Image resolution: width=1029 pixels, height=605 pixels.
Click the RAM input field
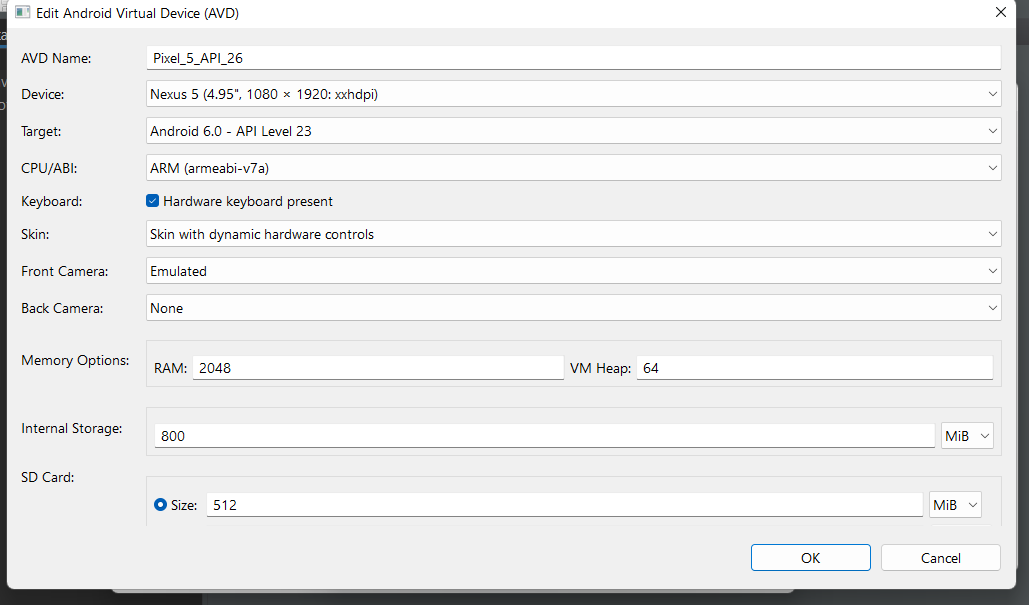point(378,367)
